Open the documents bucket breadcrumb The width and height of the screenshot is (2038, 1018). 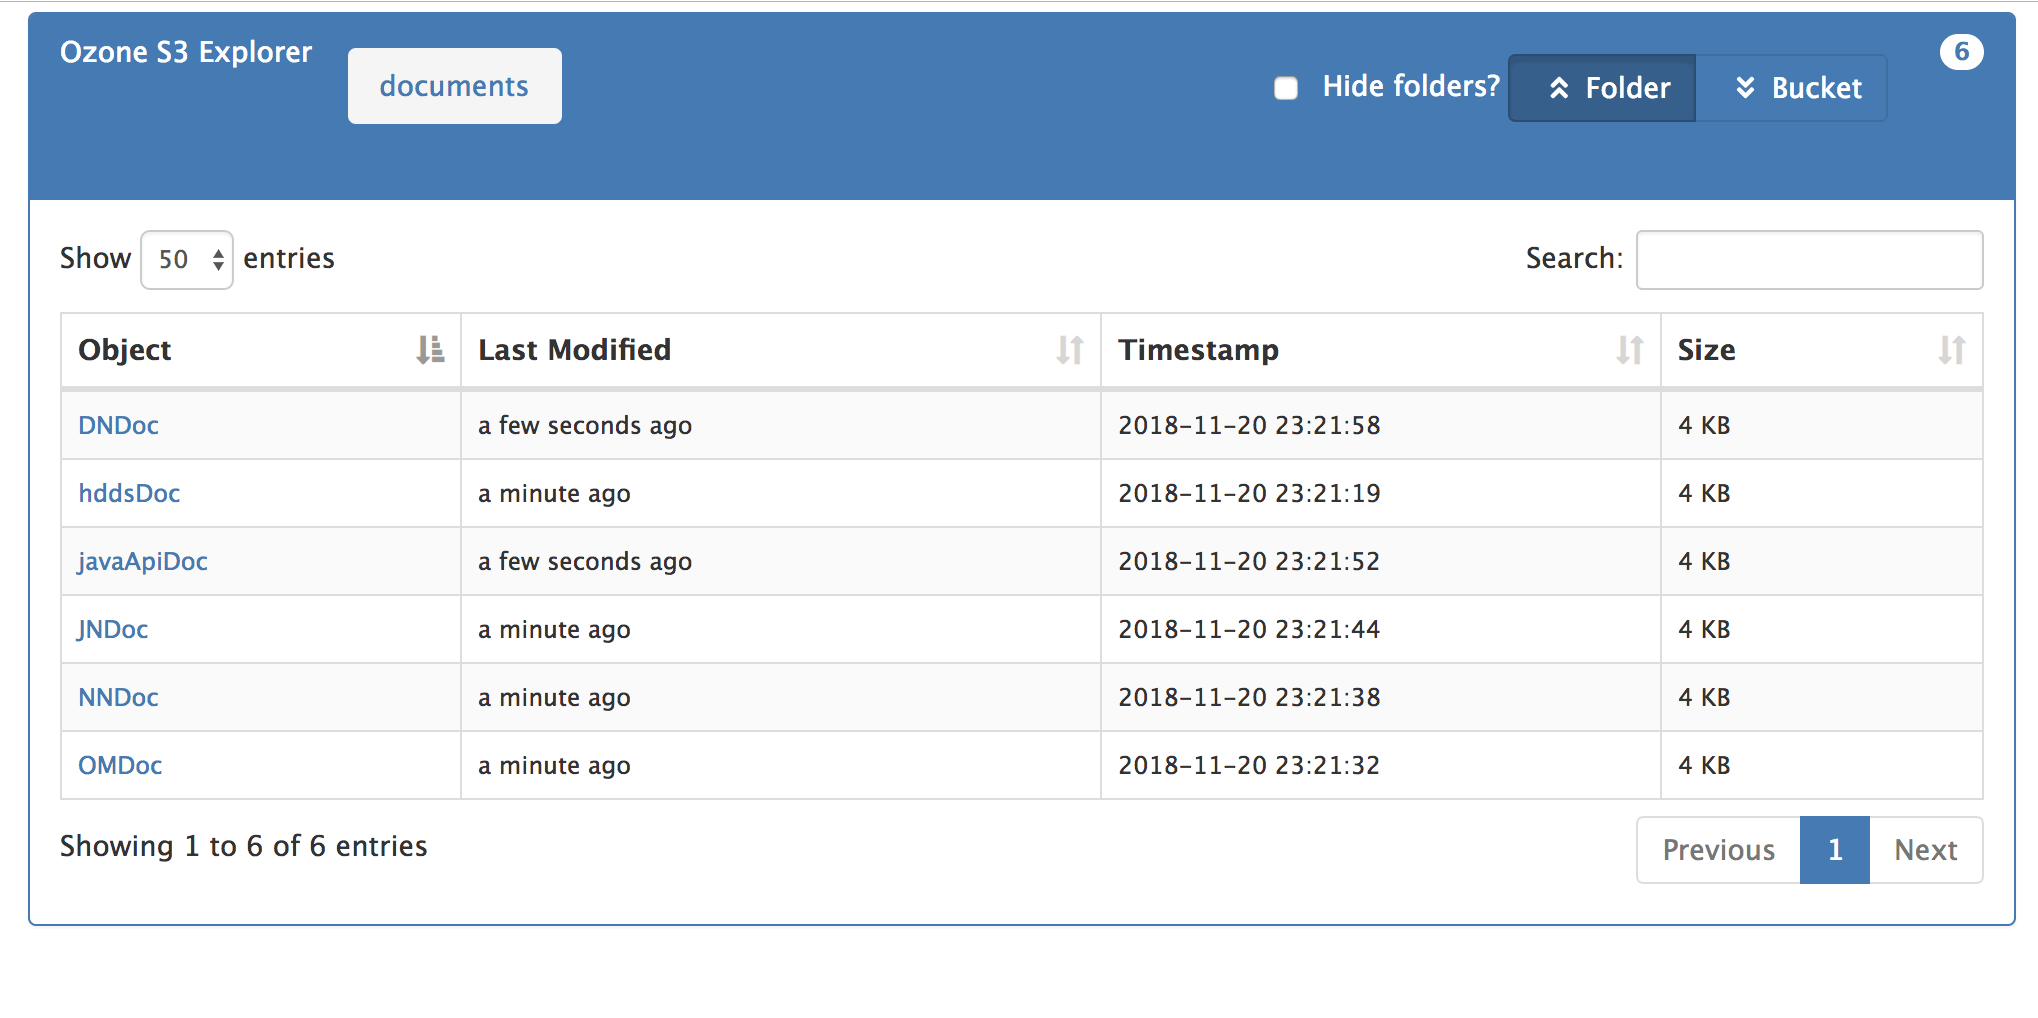click(454, 86)
